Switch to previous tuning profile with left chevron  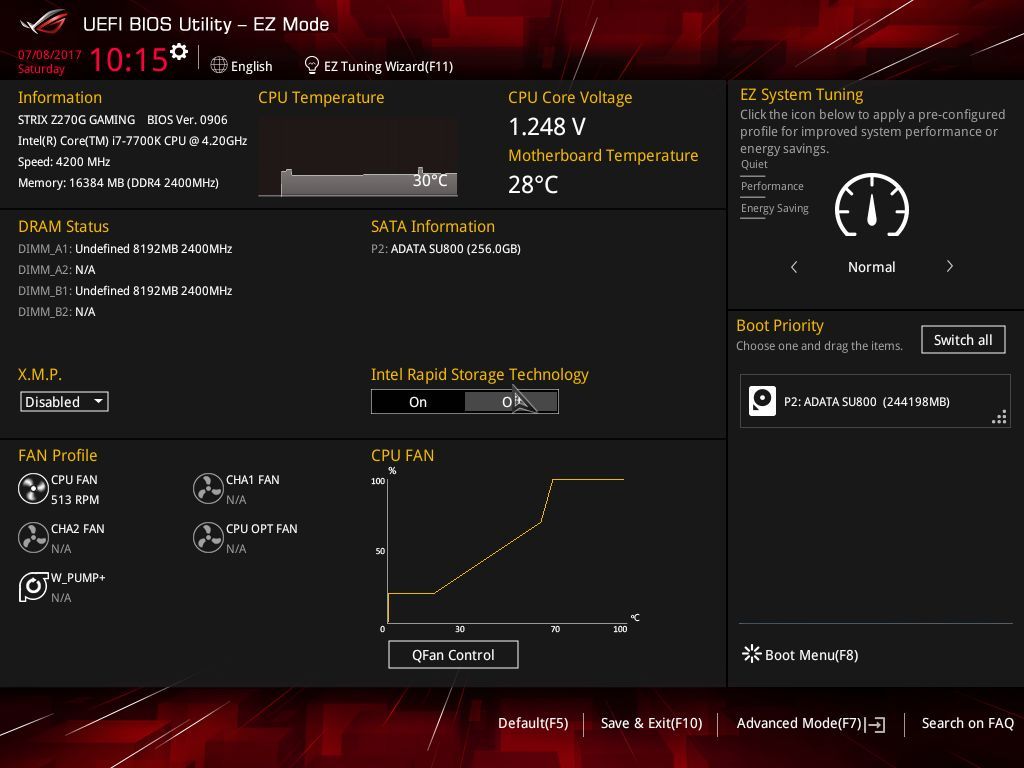(x=794, y=266)
